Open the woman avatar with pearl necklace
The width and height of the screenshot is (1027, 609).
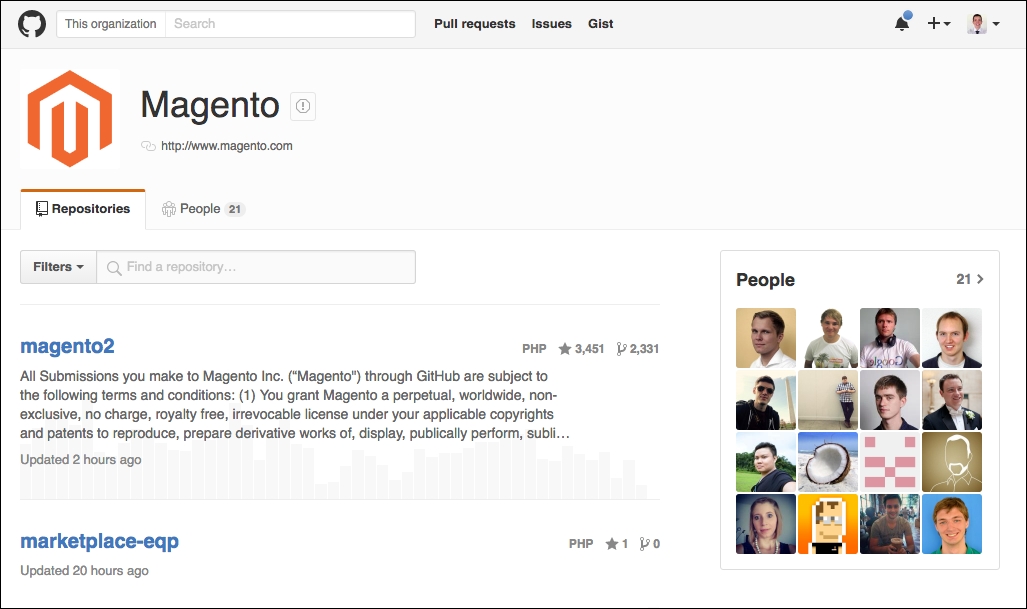(766, 524)
